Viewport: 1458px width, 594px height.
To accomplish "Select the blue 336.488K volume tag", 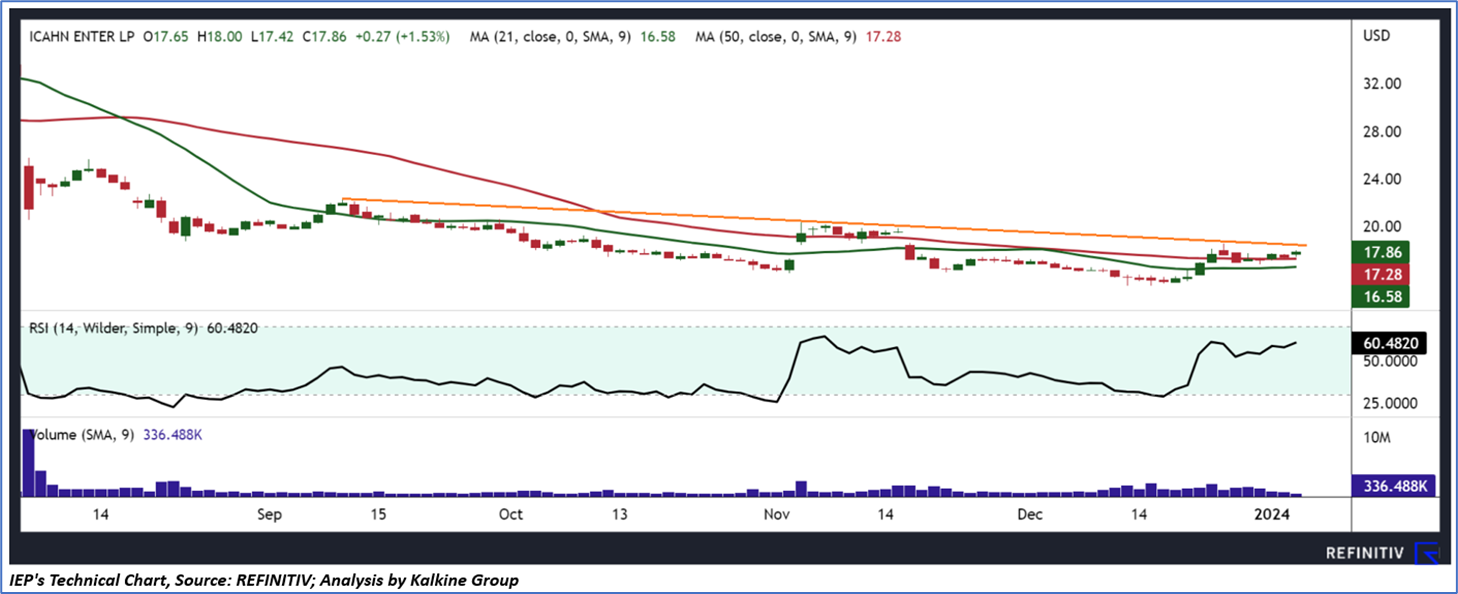I will point(1395,485).
